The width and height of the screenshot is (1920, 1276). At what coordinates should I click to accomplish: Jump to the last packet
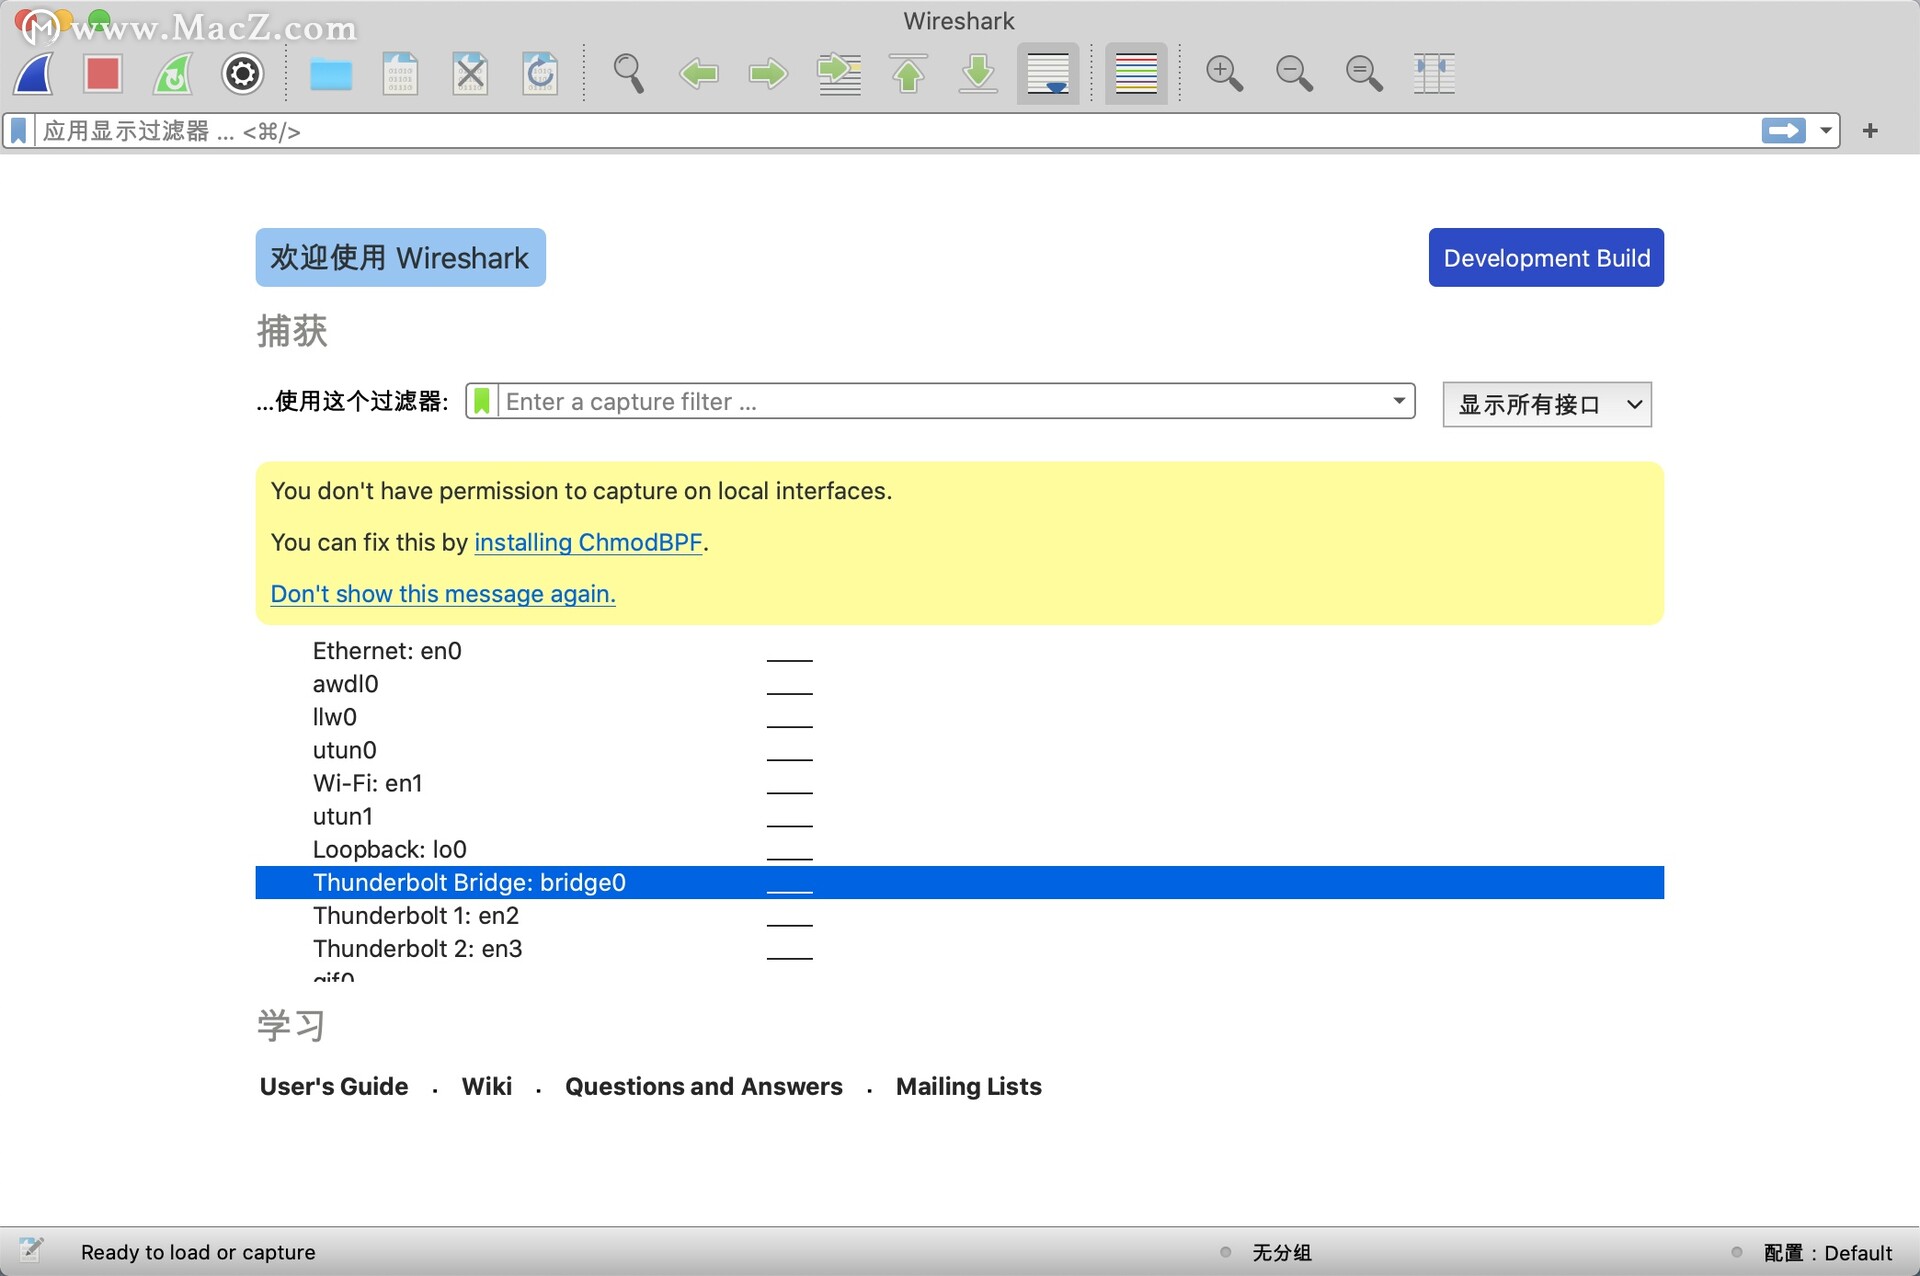coord(978,74)
